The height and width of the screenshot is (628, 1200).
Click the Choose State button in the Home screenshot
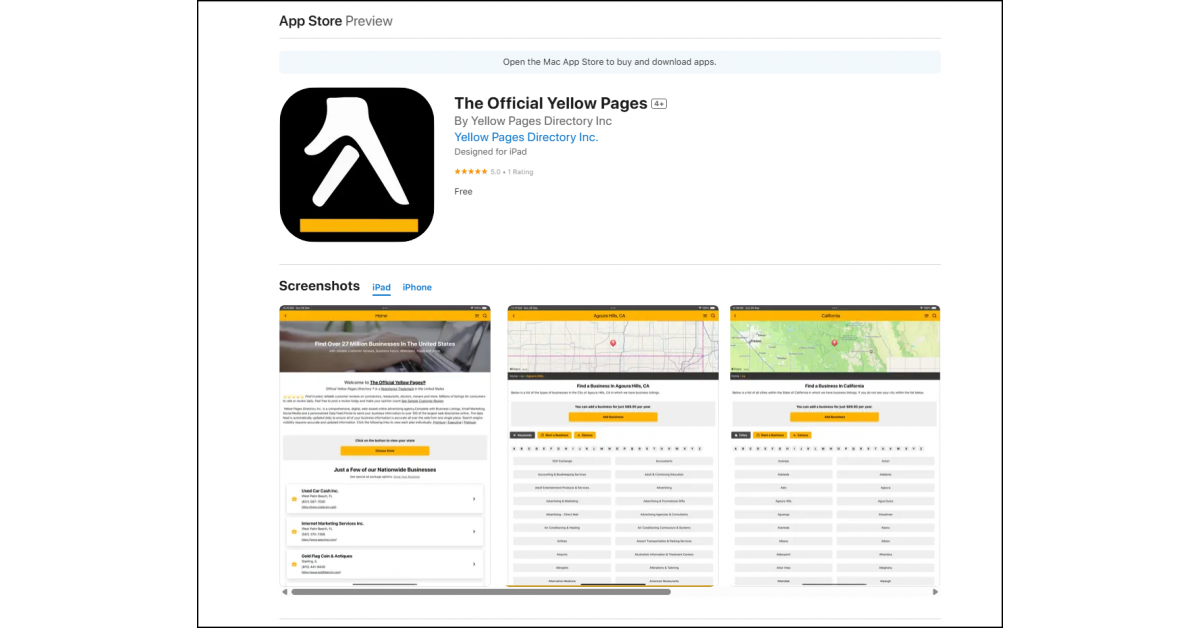click(384, 450)
